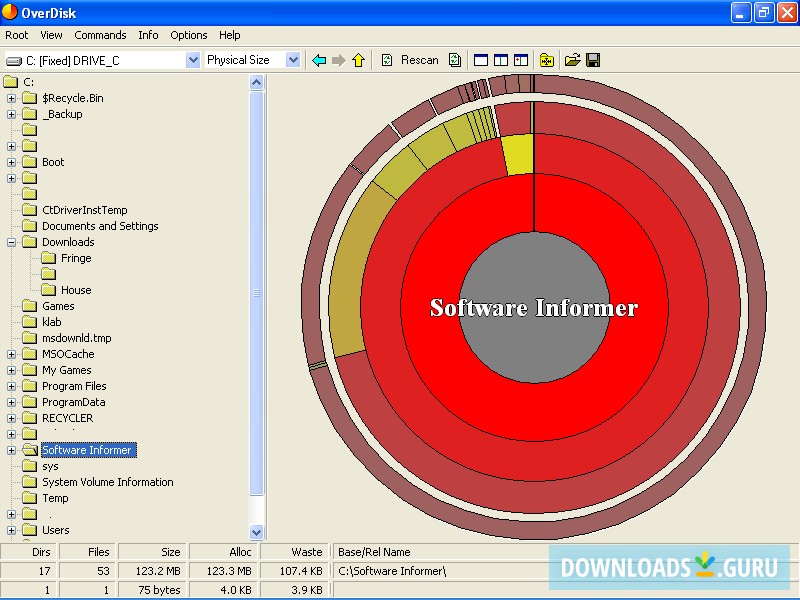The image size is (800, 600).
Task: Select the single-pane layout icon
Action: [482, 60]
